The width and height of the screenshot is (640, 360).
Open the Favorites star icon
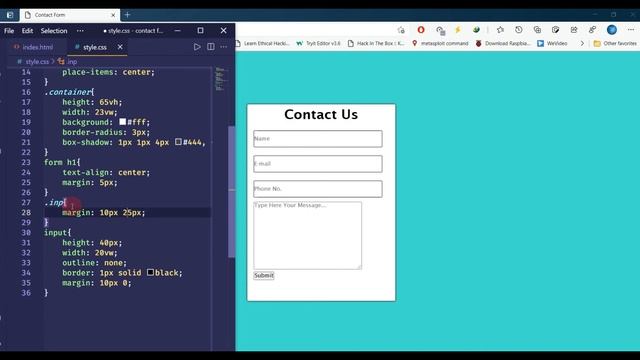[x=500, y=30]
